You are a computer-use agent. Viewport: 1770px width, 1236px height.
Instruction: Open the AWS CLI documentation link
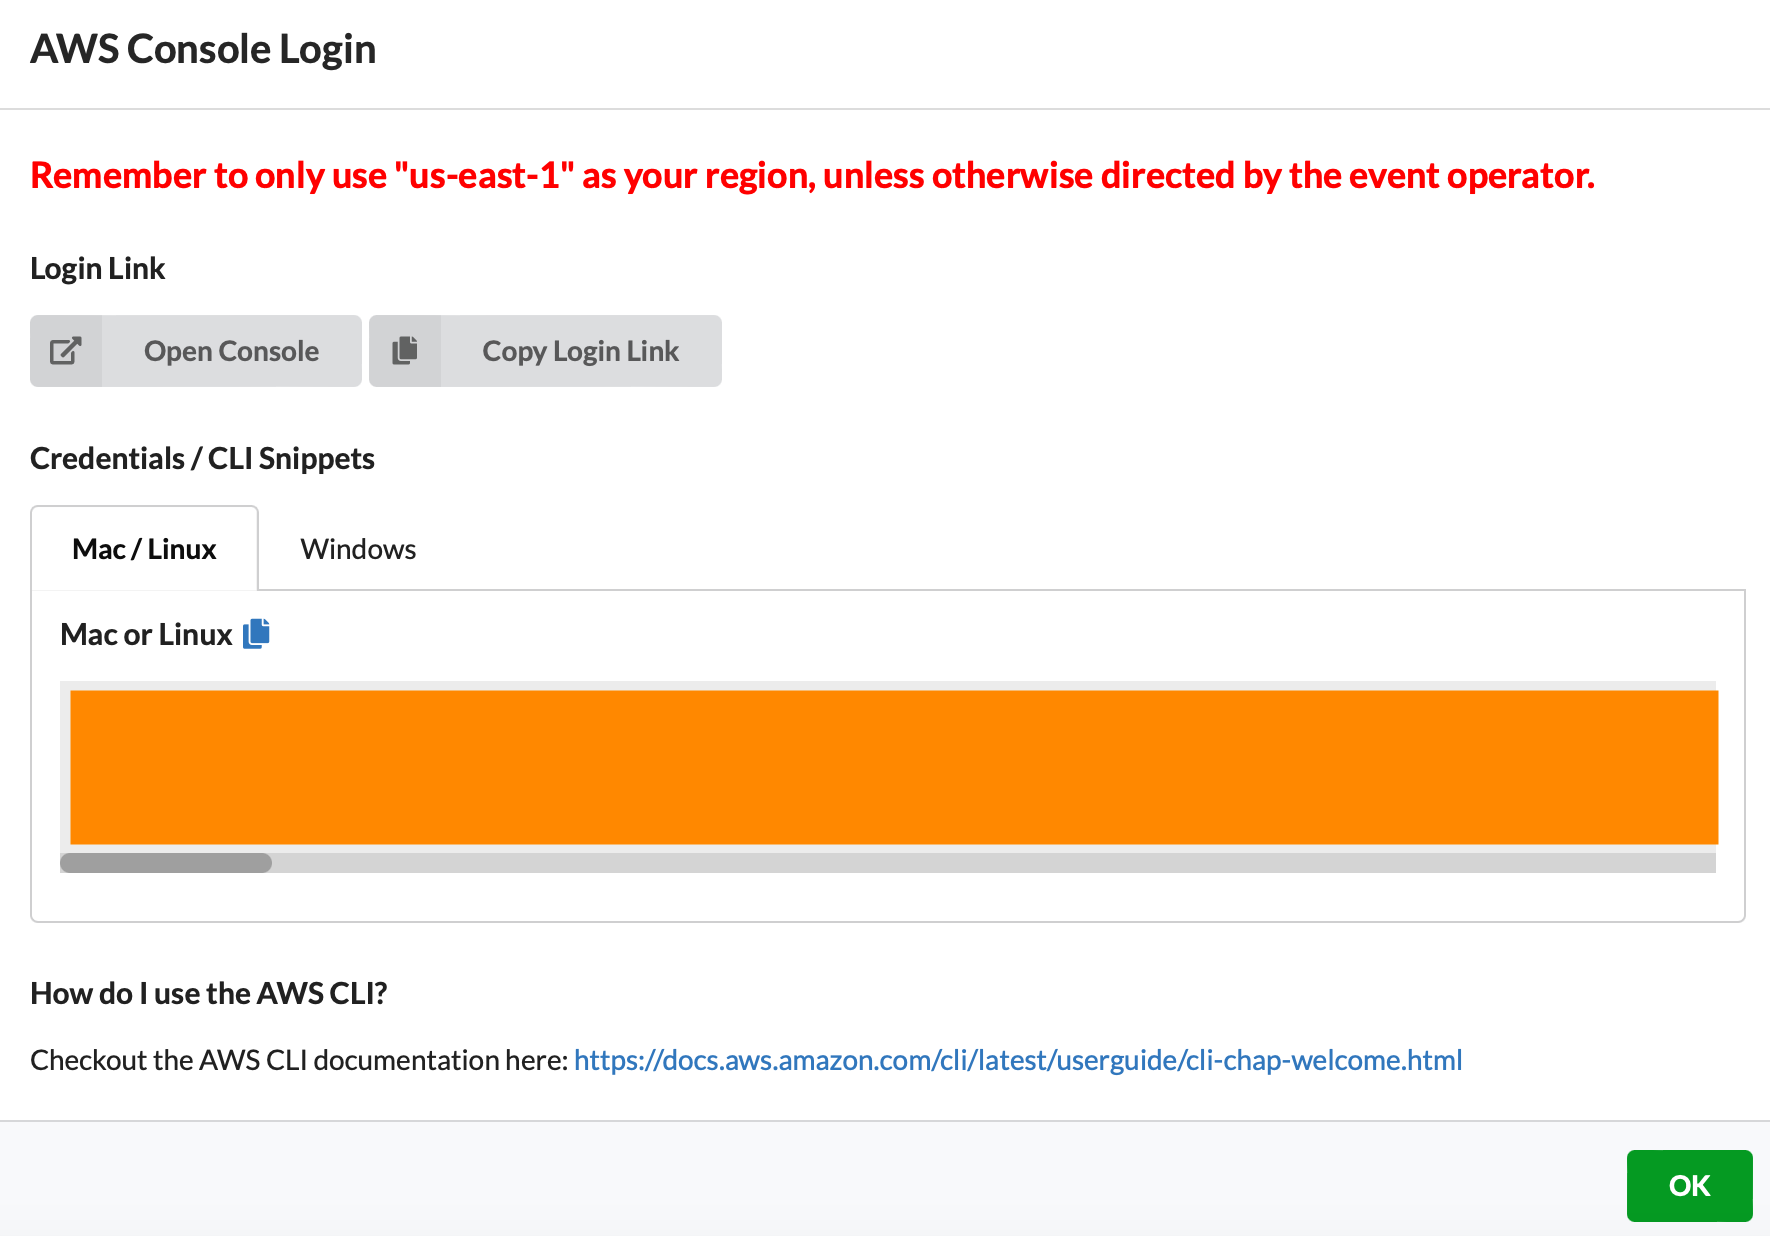[1017, 1060]
